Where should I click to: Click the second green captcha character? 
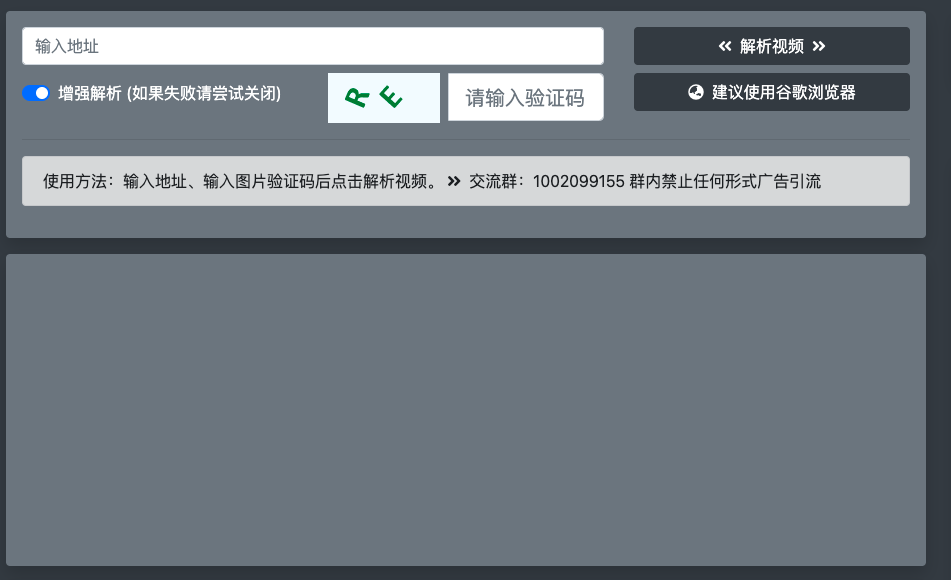391,97
